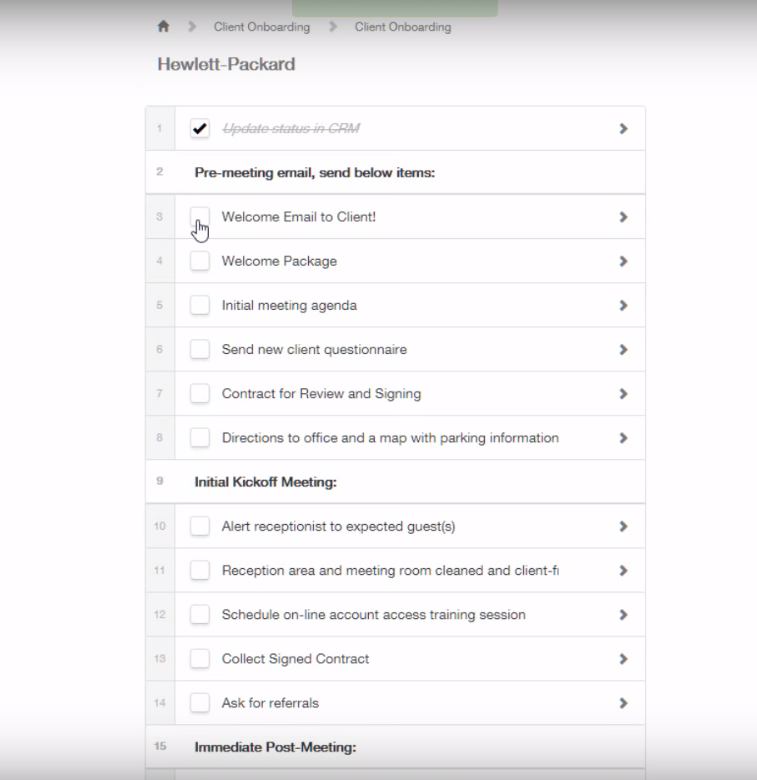Click the home icon in breadcrumb
This screenshot has height=780, width=757.
click(x=163, y=27)
